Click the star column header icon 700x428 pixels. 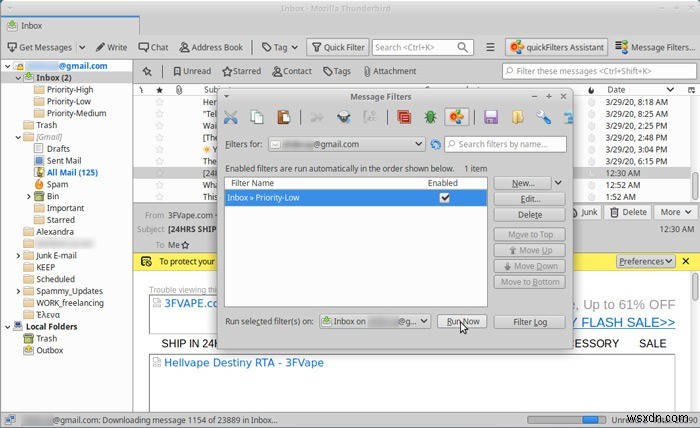[x=159, y=90]
